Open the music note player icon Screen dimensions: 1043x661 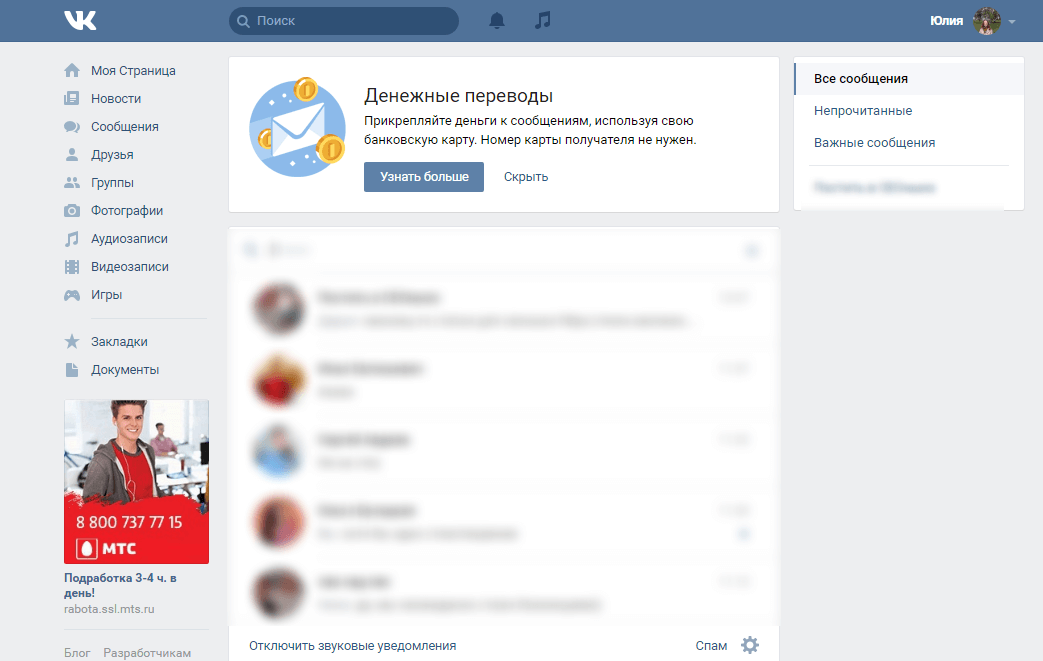[542, 21]
